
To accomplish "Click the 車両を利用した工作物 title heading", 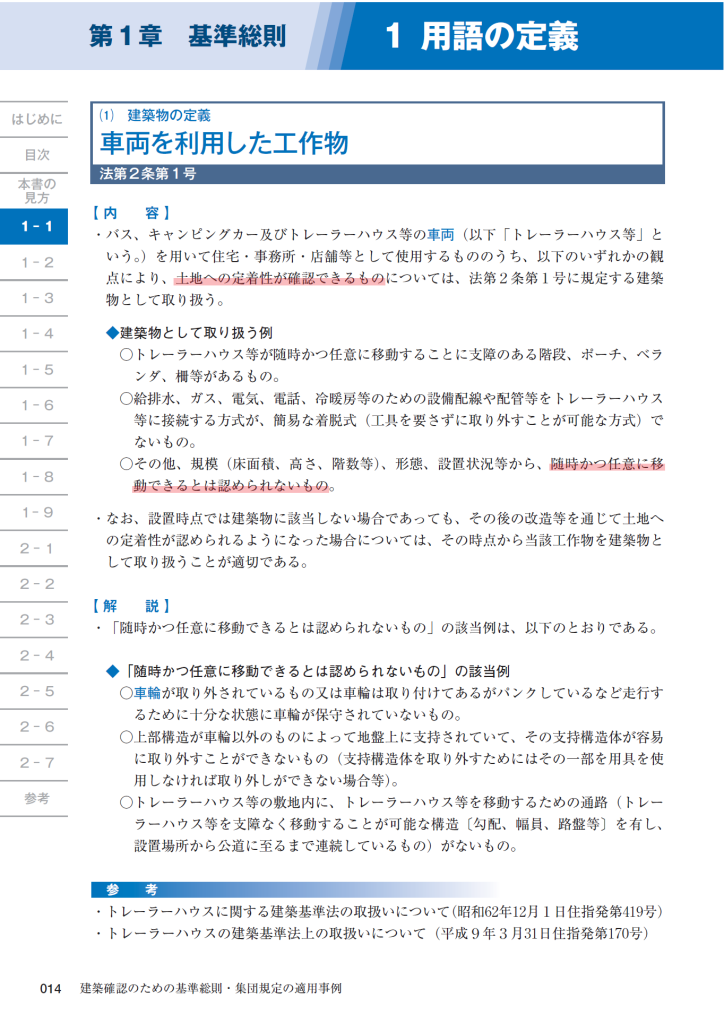I will pos(224,144).
